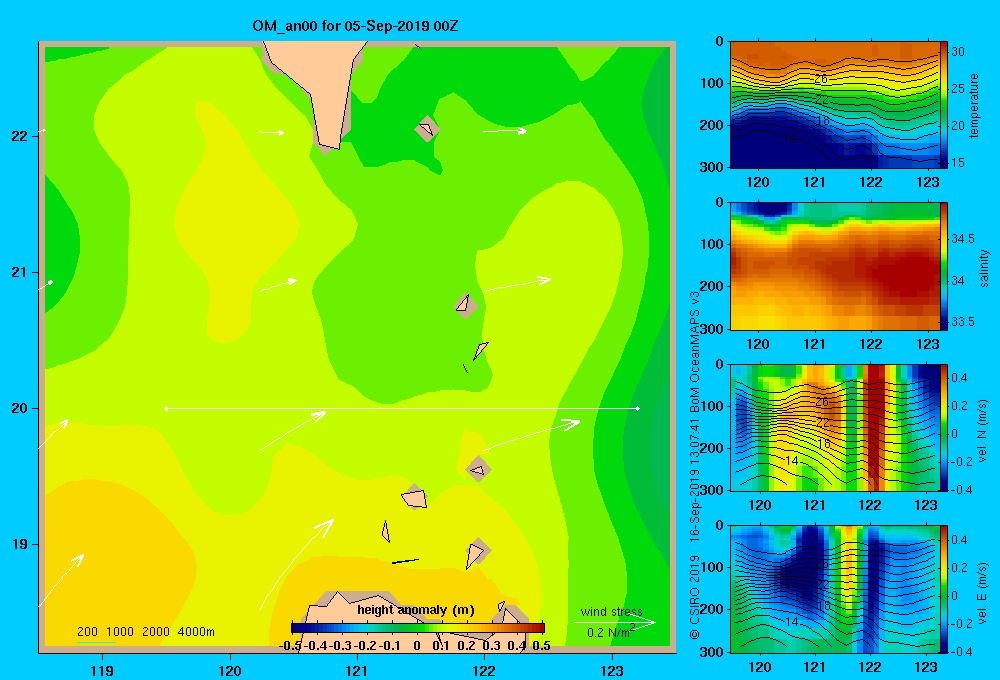
Task: Click latitude label '20' on main map axis
Action: 20,408
